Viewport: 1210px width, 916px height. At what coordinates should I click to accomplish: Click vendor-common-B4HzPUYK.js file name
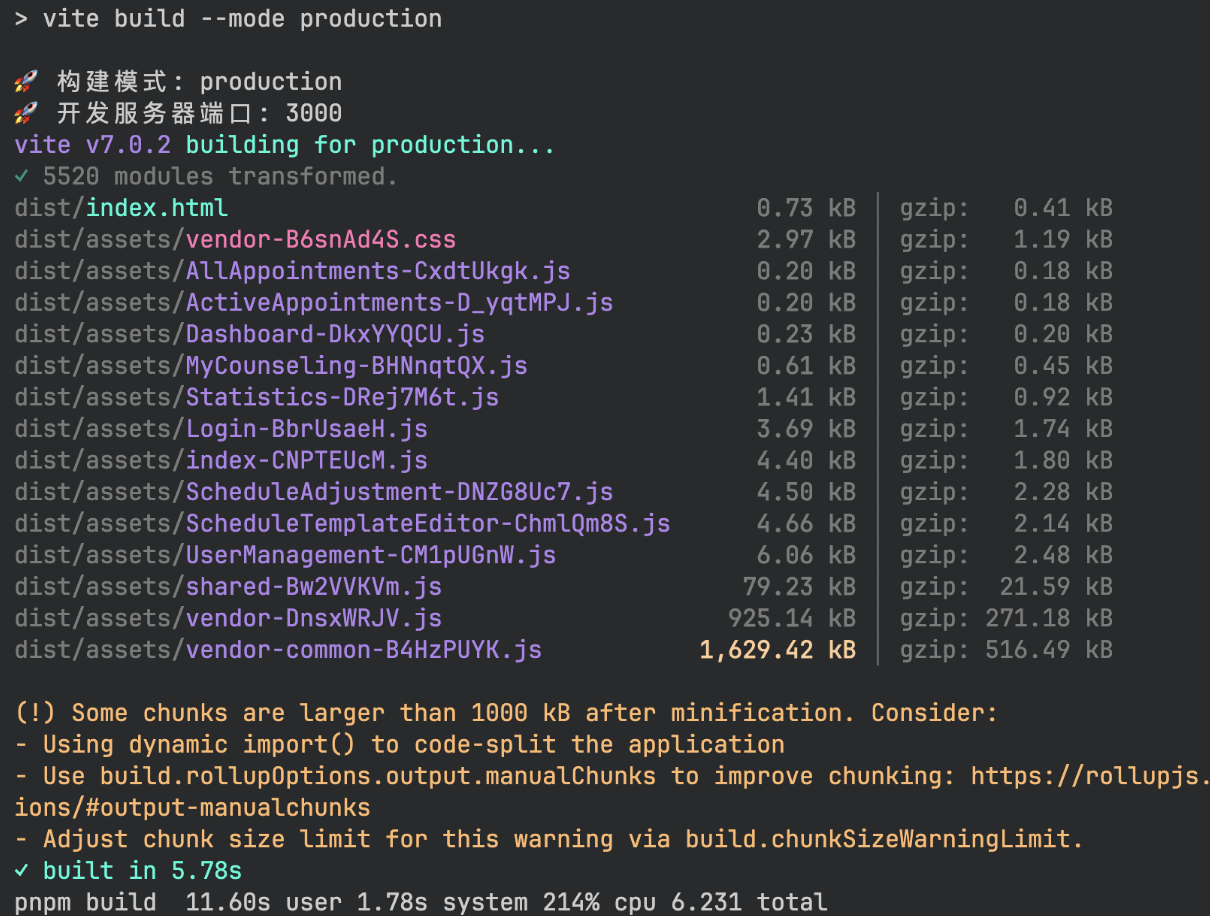click(363, 650)
